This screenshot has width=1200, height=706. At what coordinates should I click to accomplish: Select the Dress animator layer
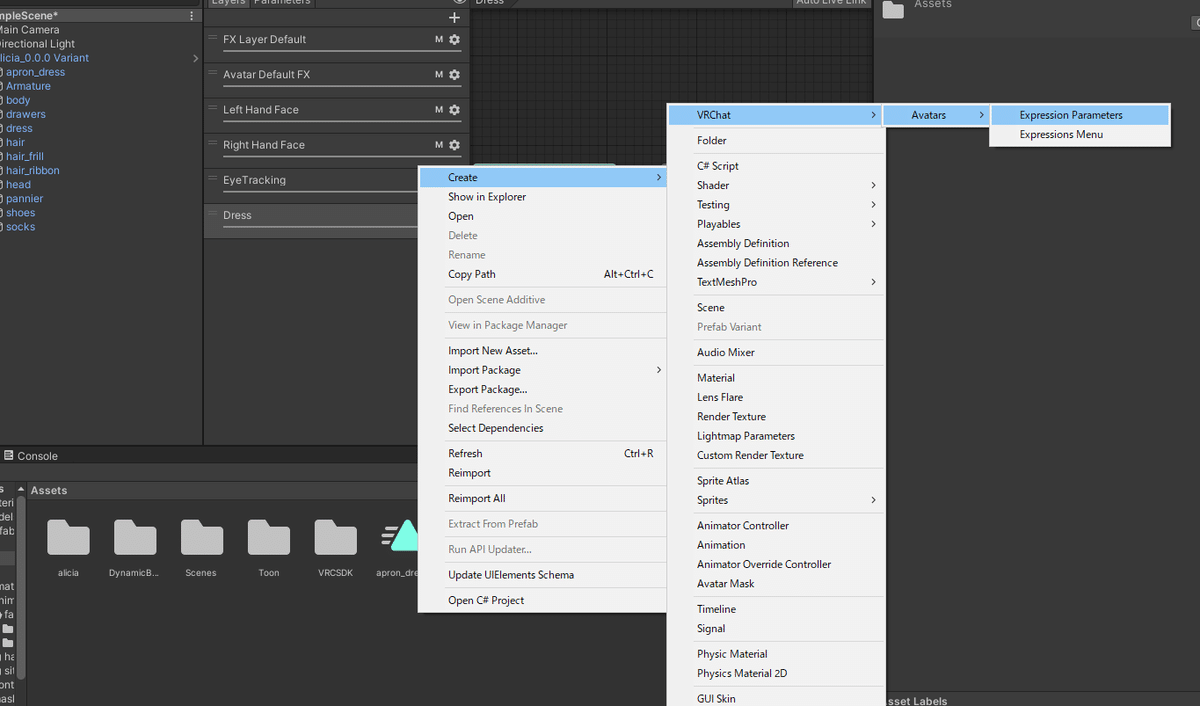(311, 221)
